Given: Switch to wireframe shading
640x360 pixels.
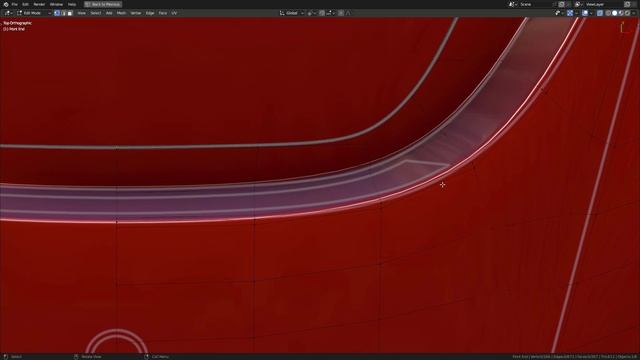Looking at the screenshot, I should tap(608, 13).
